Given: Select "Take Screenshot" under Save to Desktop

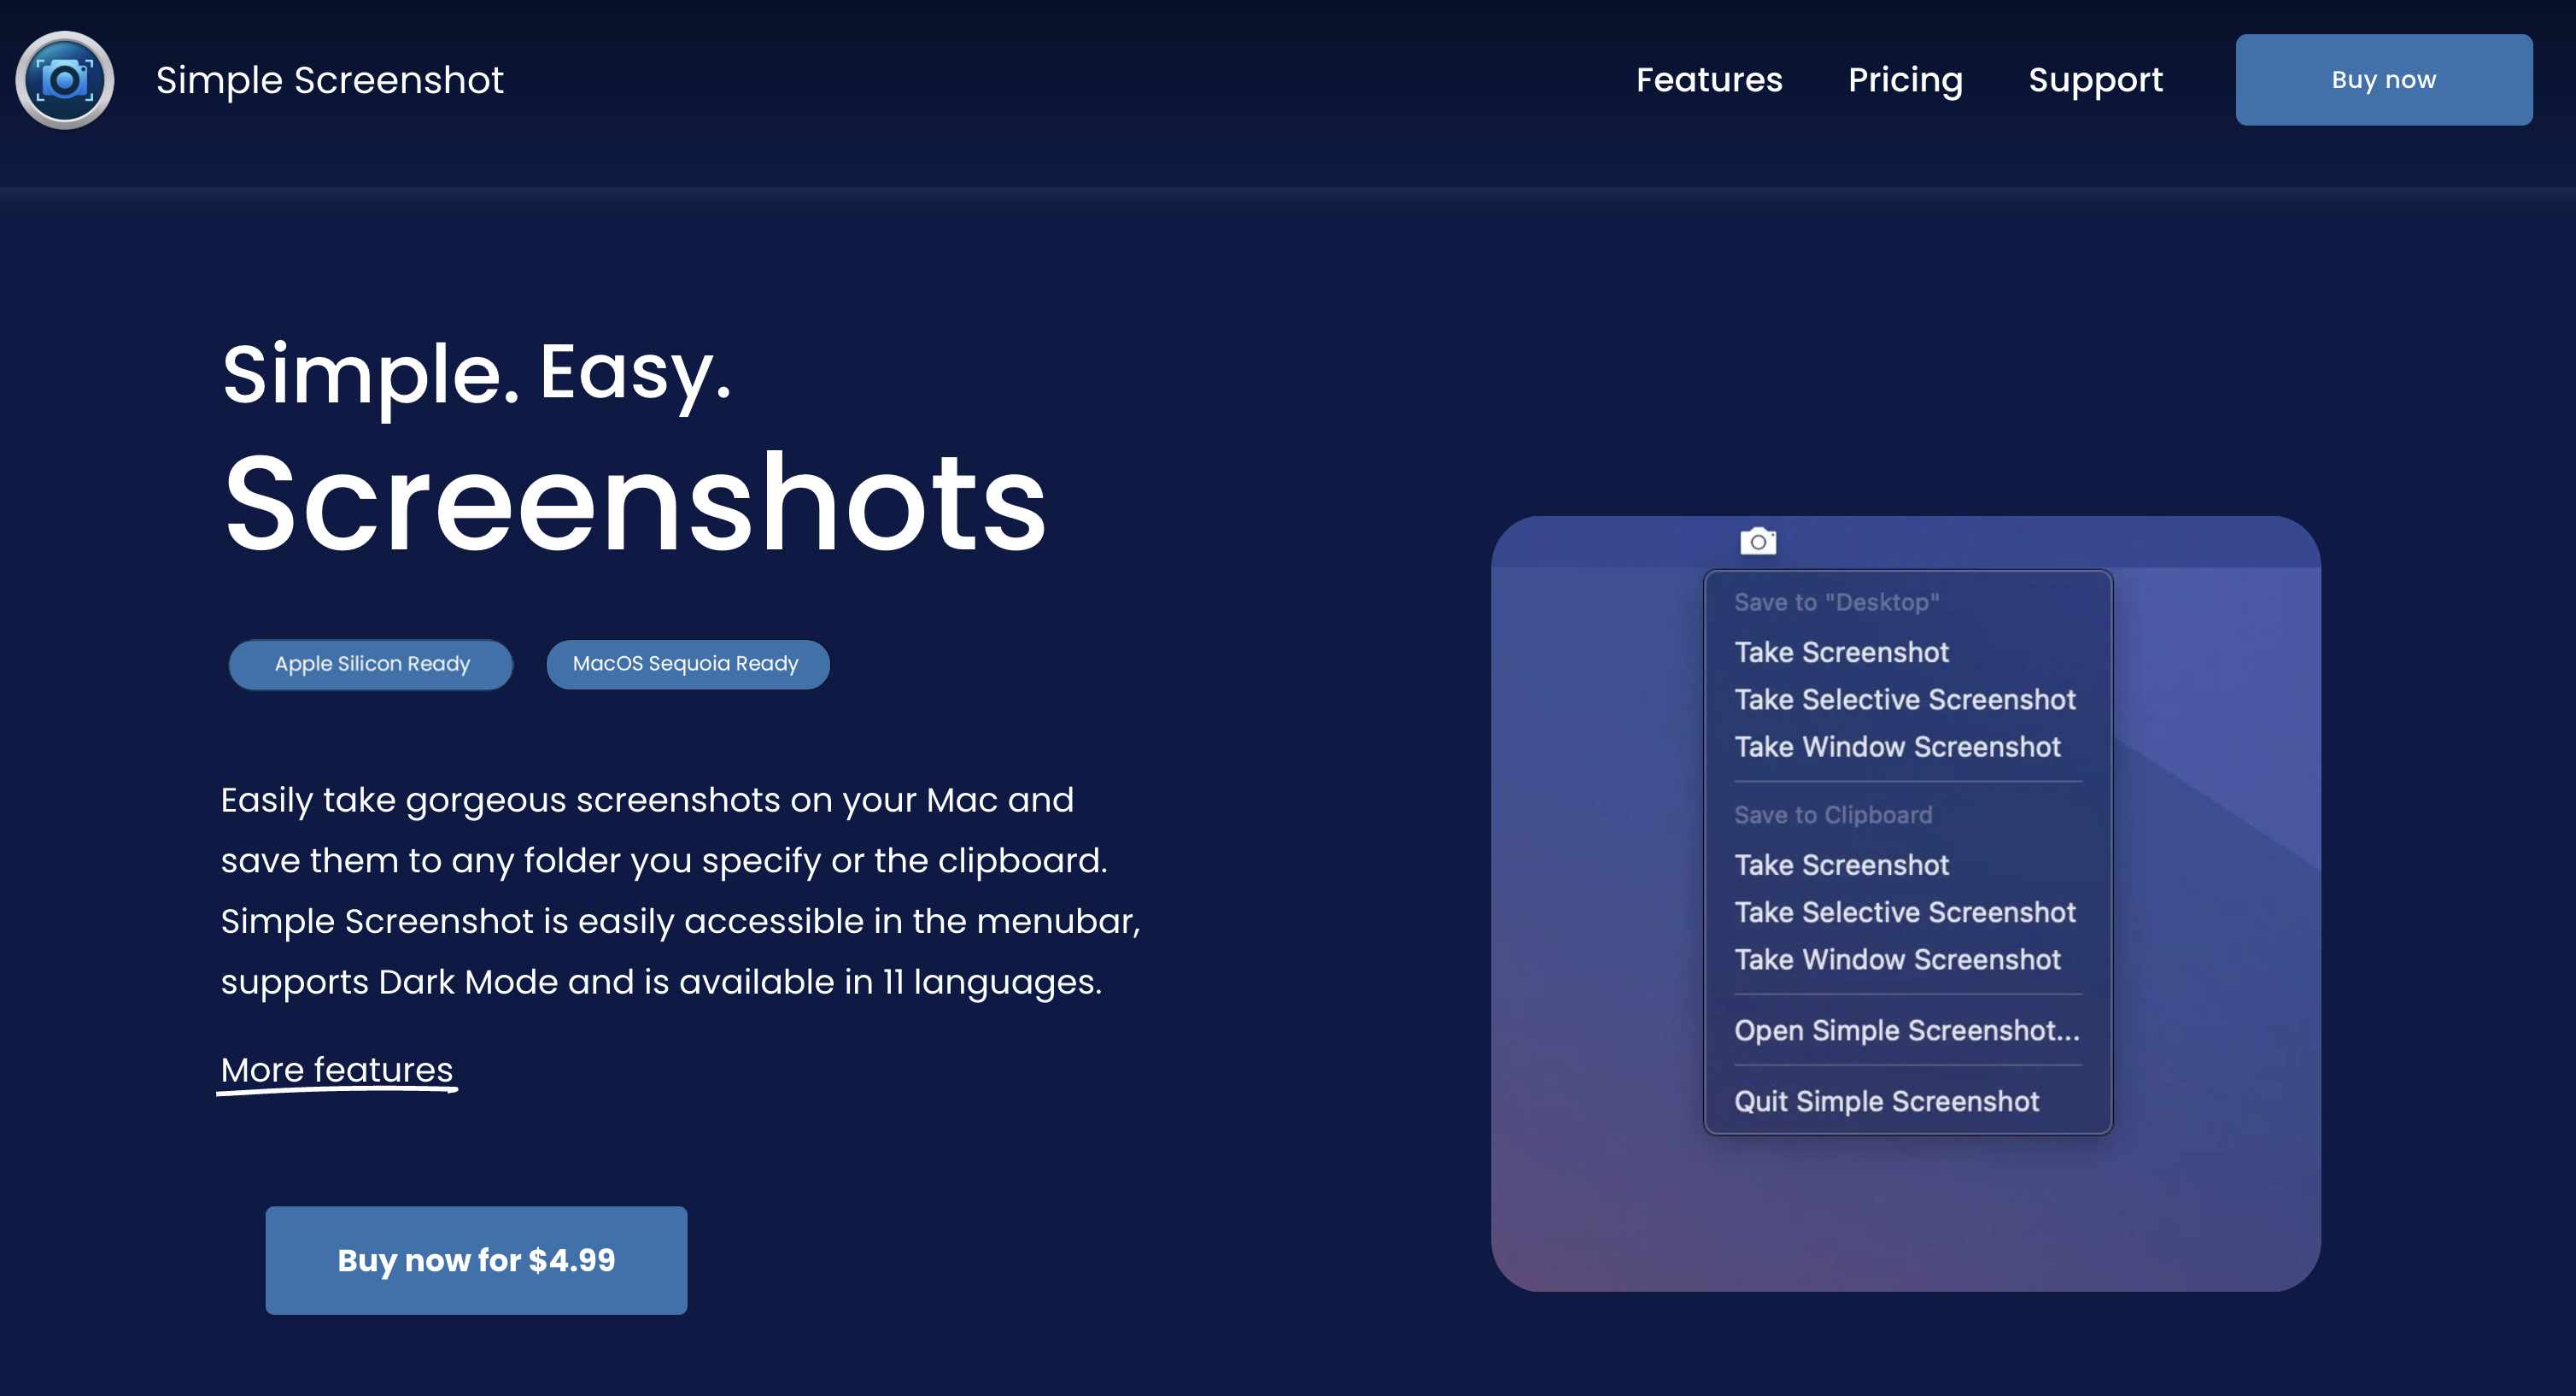Looking at the screenshot, I should 1841,652.
